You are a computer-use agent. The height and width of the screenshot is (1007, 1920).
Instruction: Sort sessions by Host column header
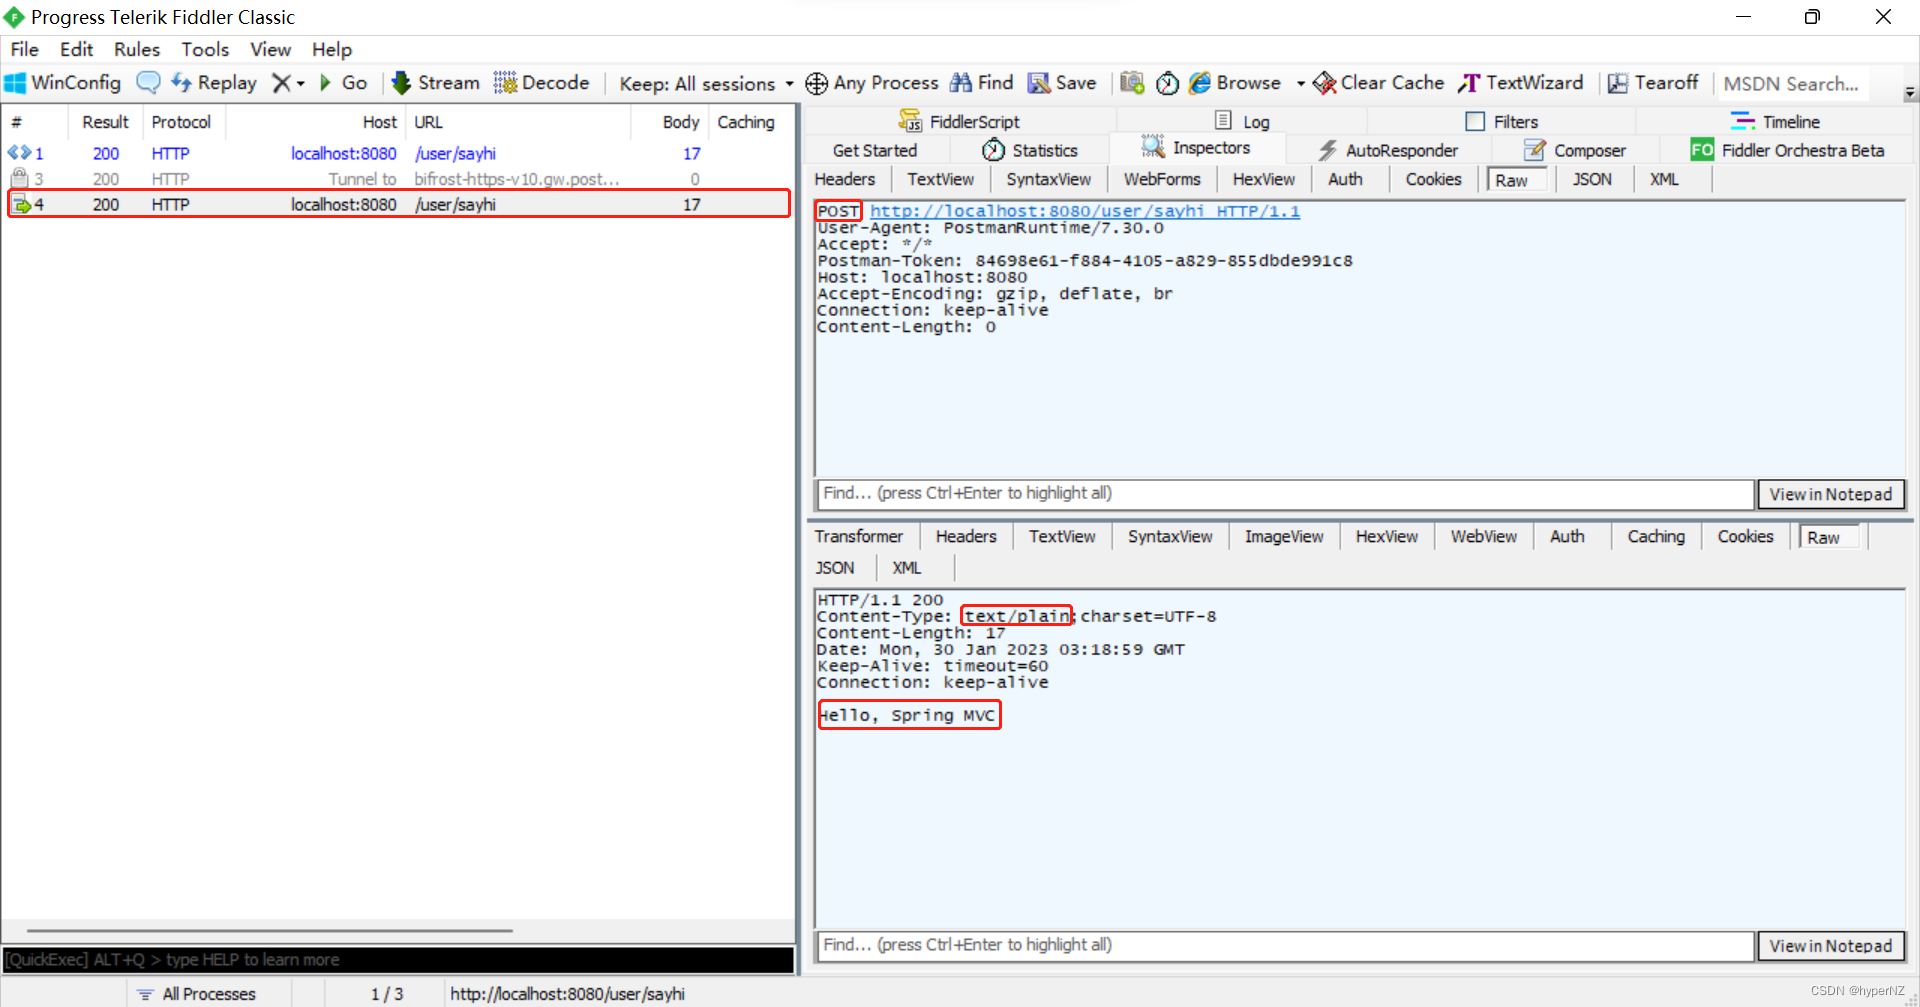coord(315,122)
